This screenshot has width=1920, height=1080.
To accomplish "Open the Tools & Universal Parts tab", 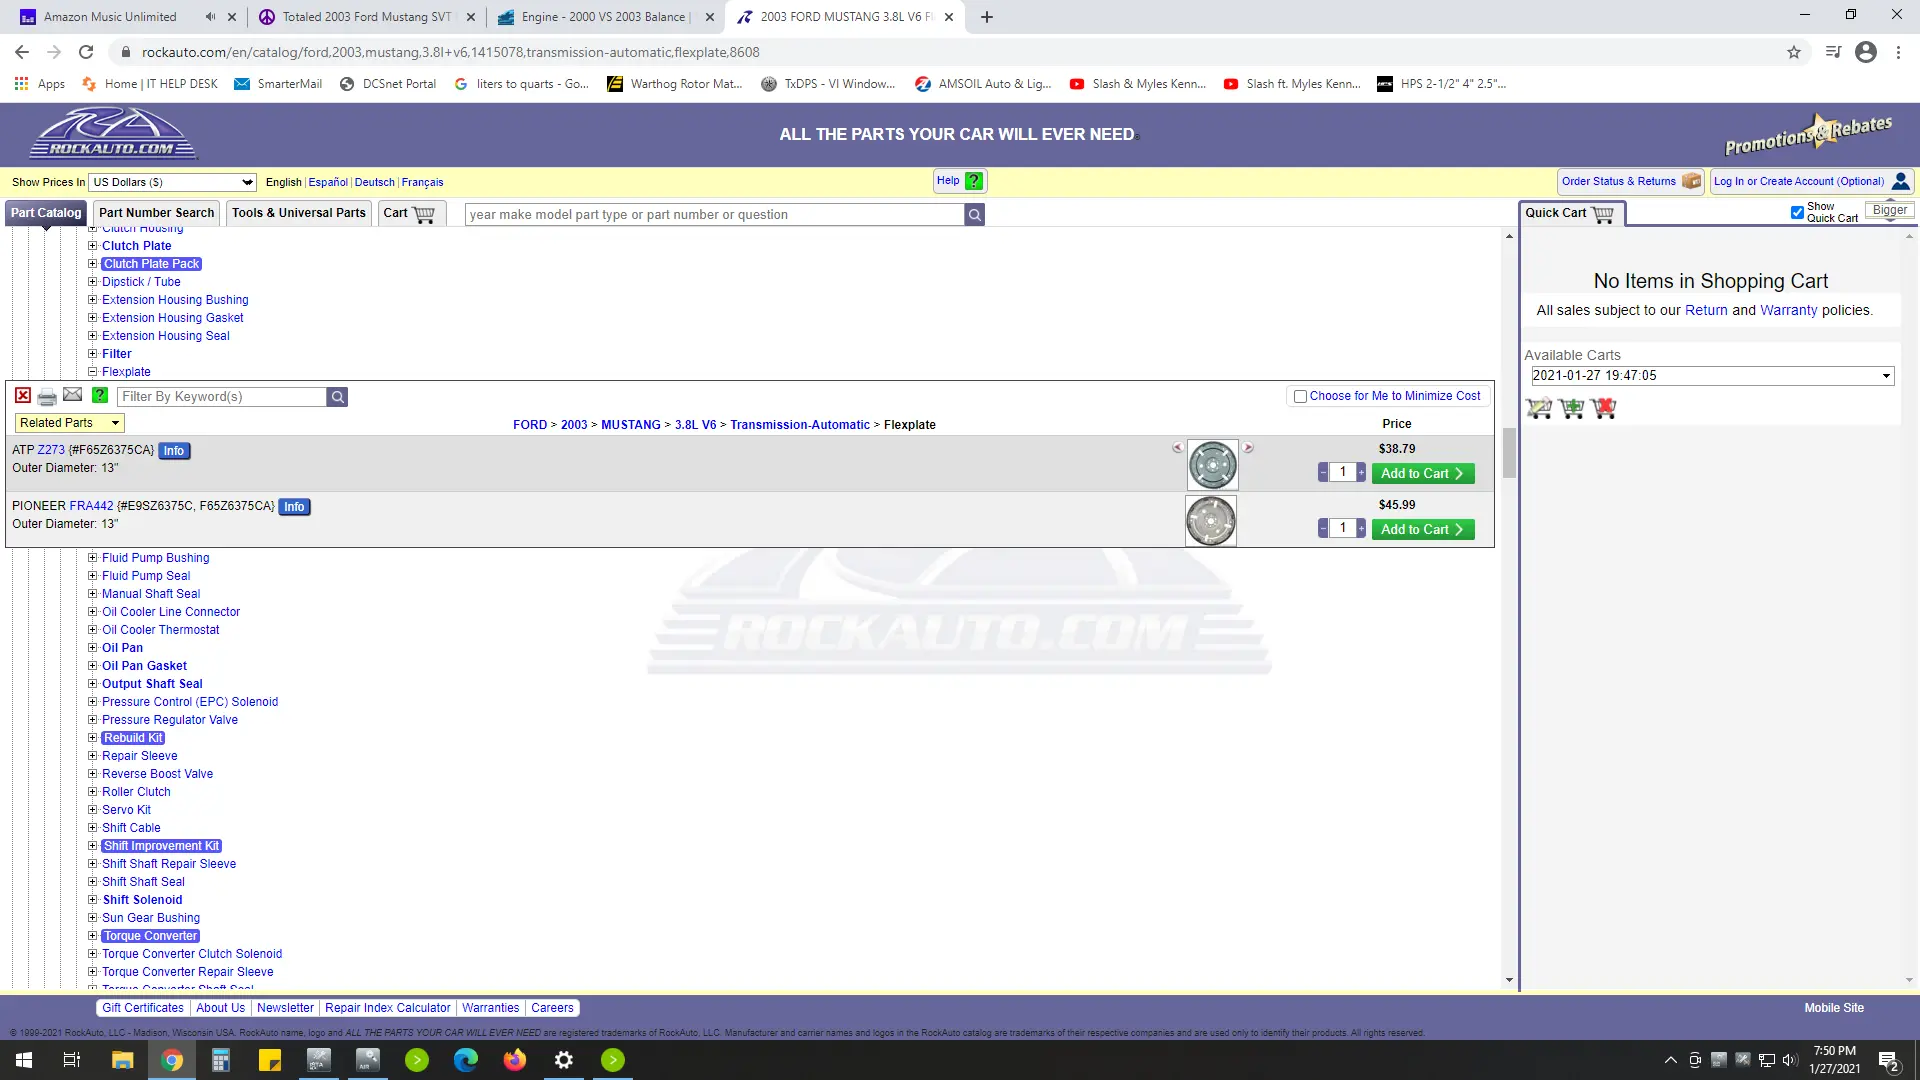I will pyautogui.click(x=298, y=213).
